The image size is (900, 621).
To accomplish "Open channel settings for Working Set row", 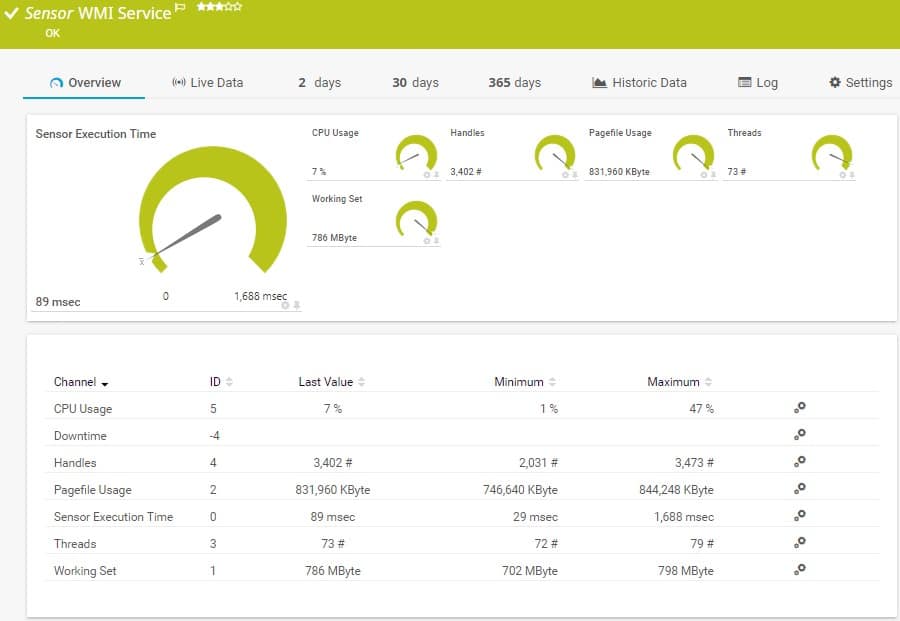I will pos(800,569).
